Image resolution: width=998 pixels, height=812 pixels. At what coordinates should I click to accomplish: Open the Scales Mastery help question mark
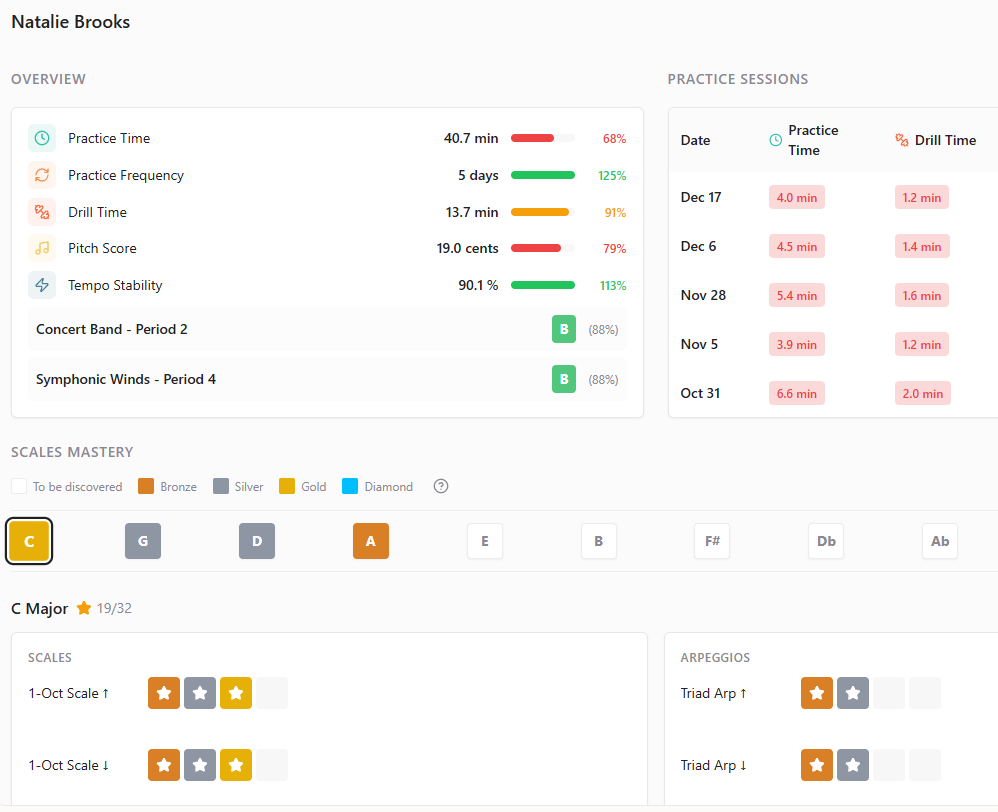click(440, 486)
